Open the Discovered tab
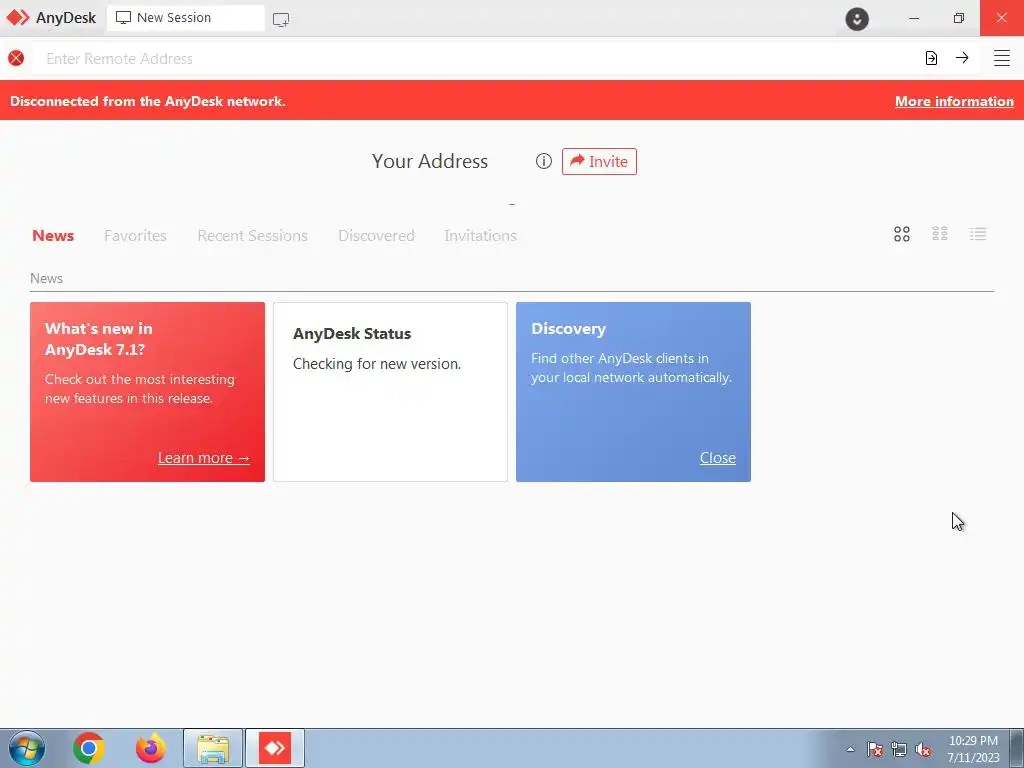This screenshot has height=768, width=1024. [376, 236]
